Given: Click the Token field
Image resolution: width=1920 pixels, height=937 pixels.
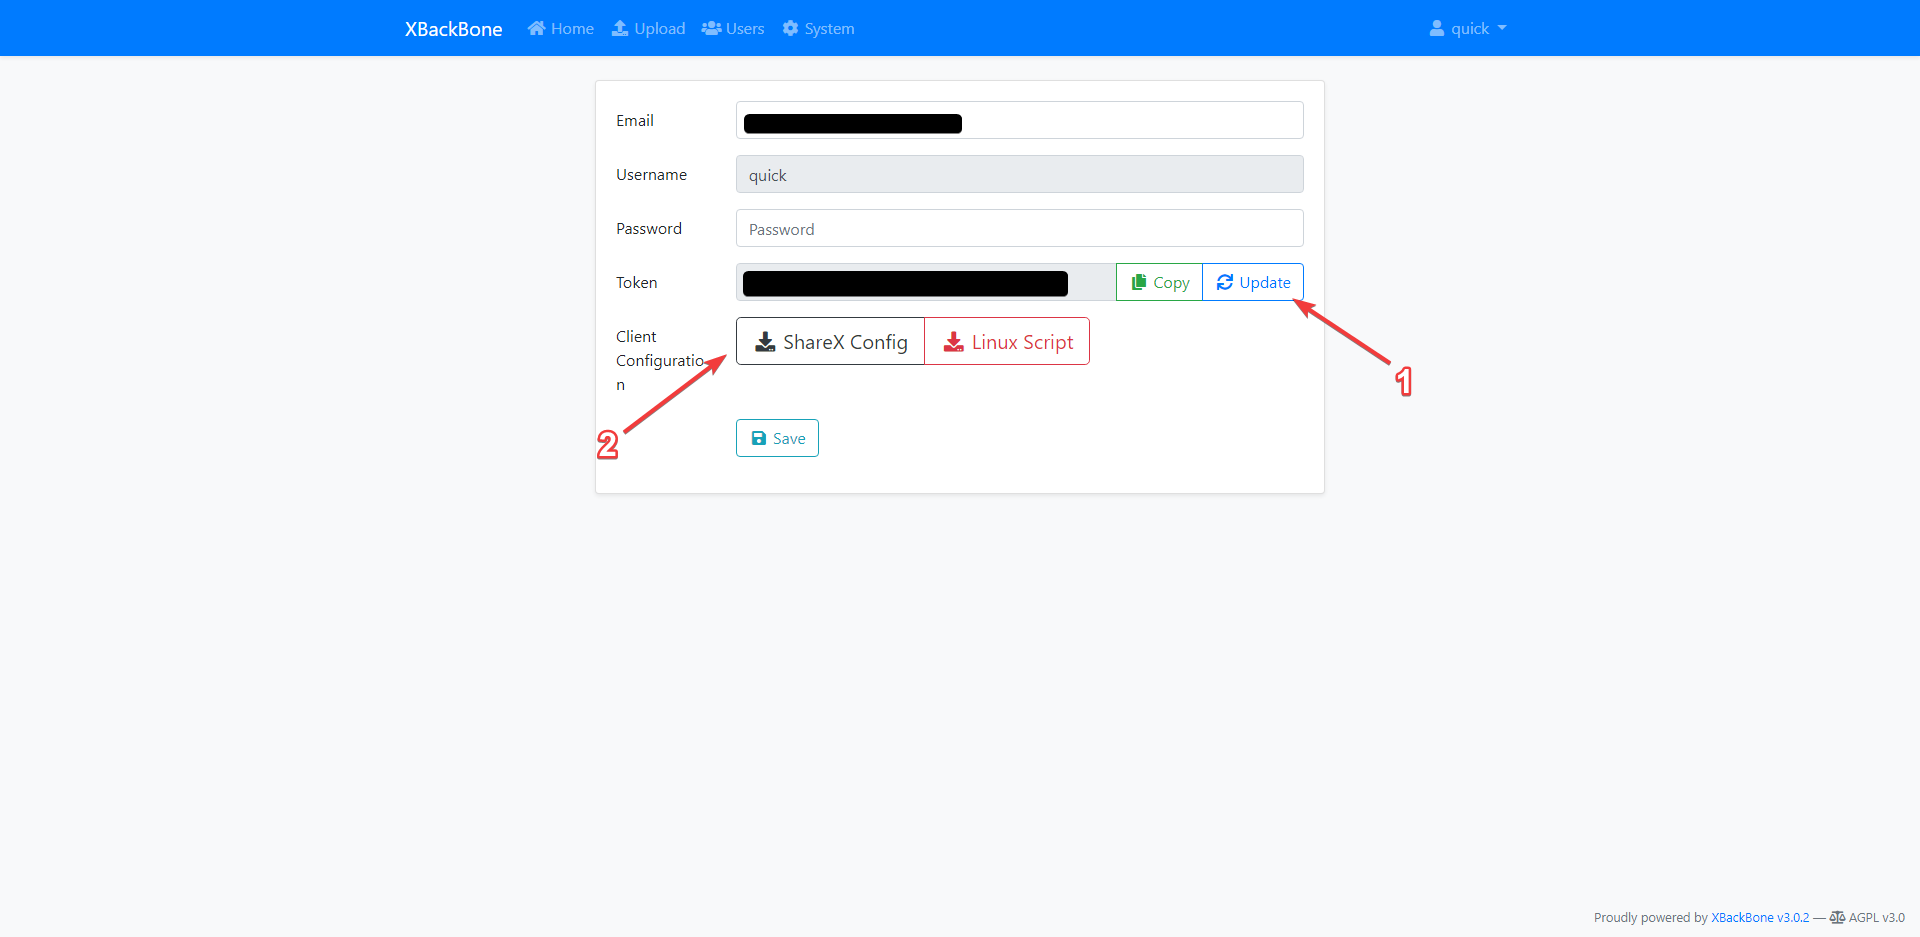Looking at the screenshot, I should [926, 282].
